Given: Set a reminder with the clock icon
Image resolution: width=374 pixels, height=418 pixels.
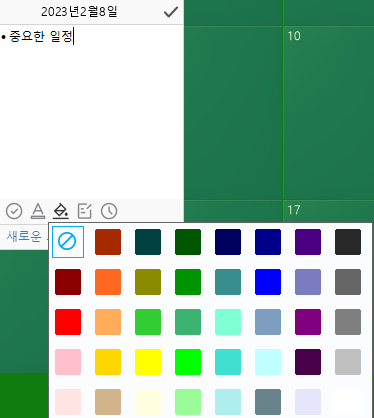Looking at the screenshot, I should (x=109, y=211).
